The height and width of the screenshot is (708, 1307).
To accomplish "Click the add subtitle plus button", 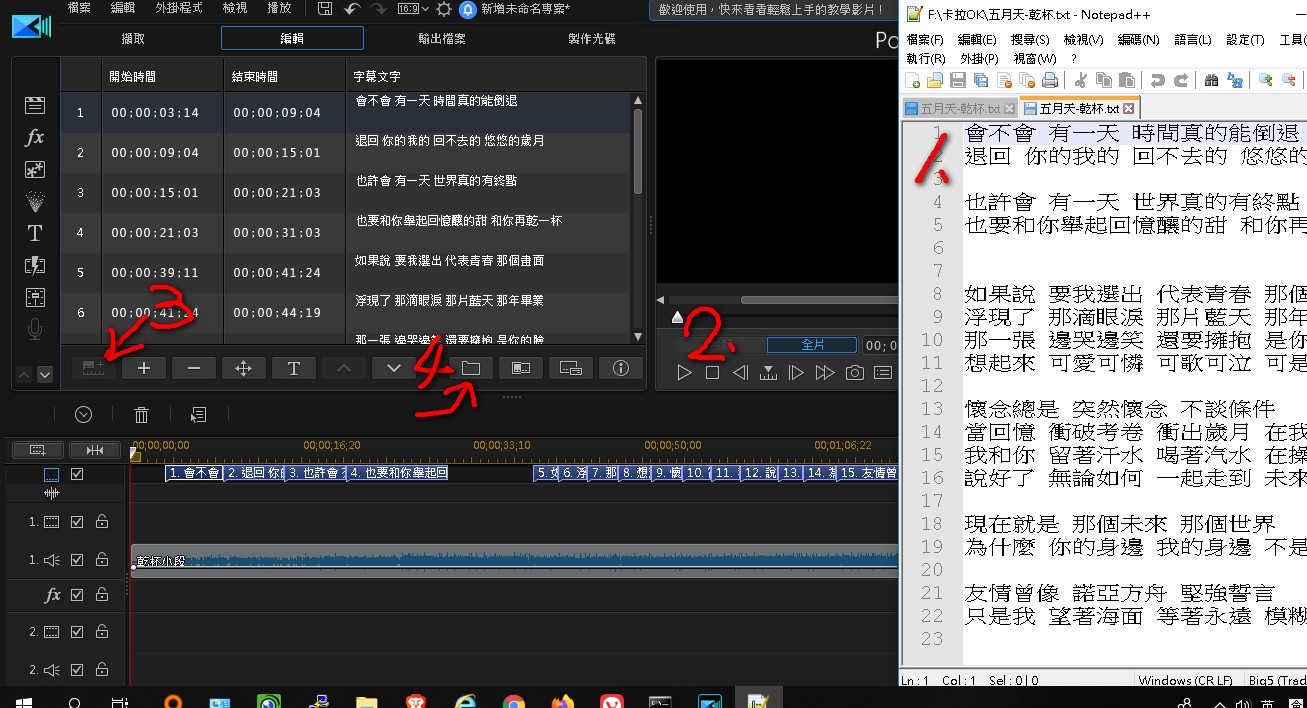I will tap(144, 368).
